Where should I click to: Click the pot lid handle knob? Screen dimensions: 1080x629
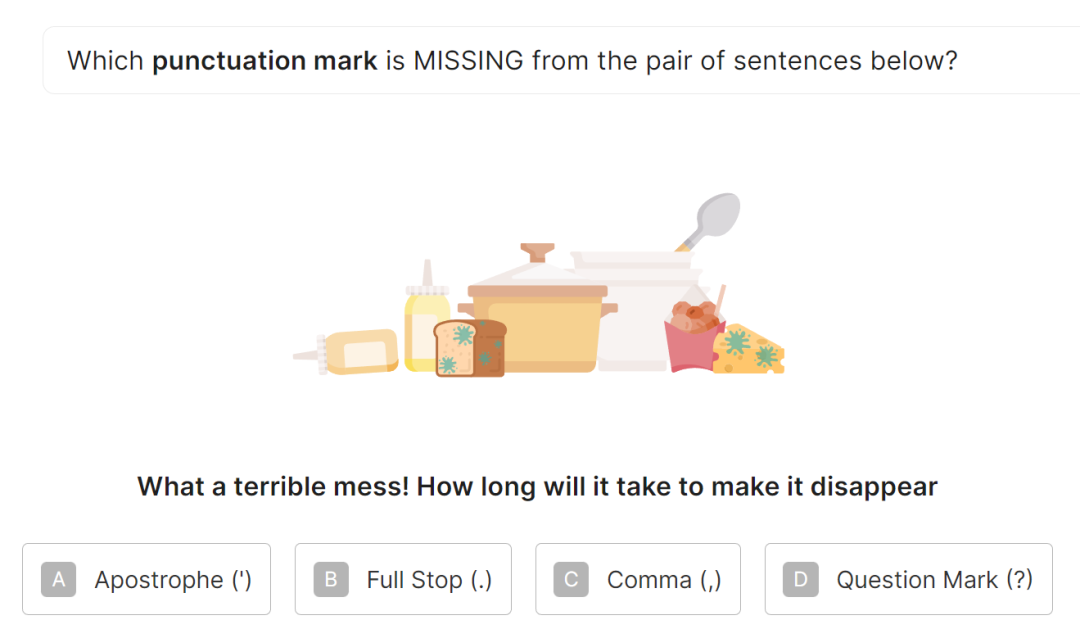tap(537, 251)
